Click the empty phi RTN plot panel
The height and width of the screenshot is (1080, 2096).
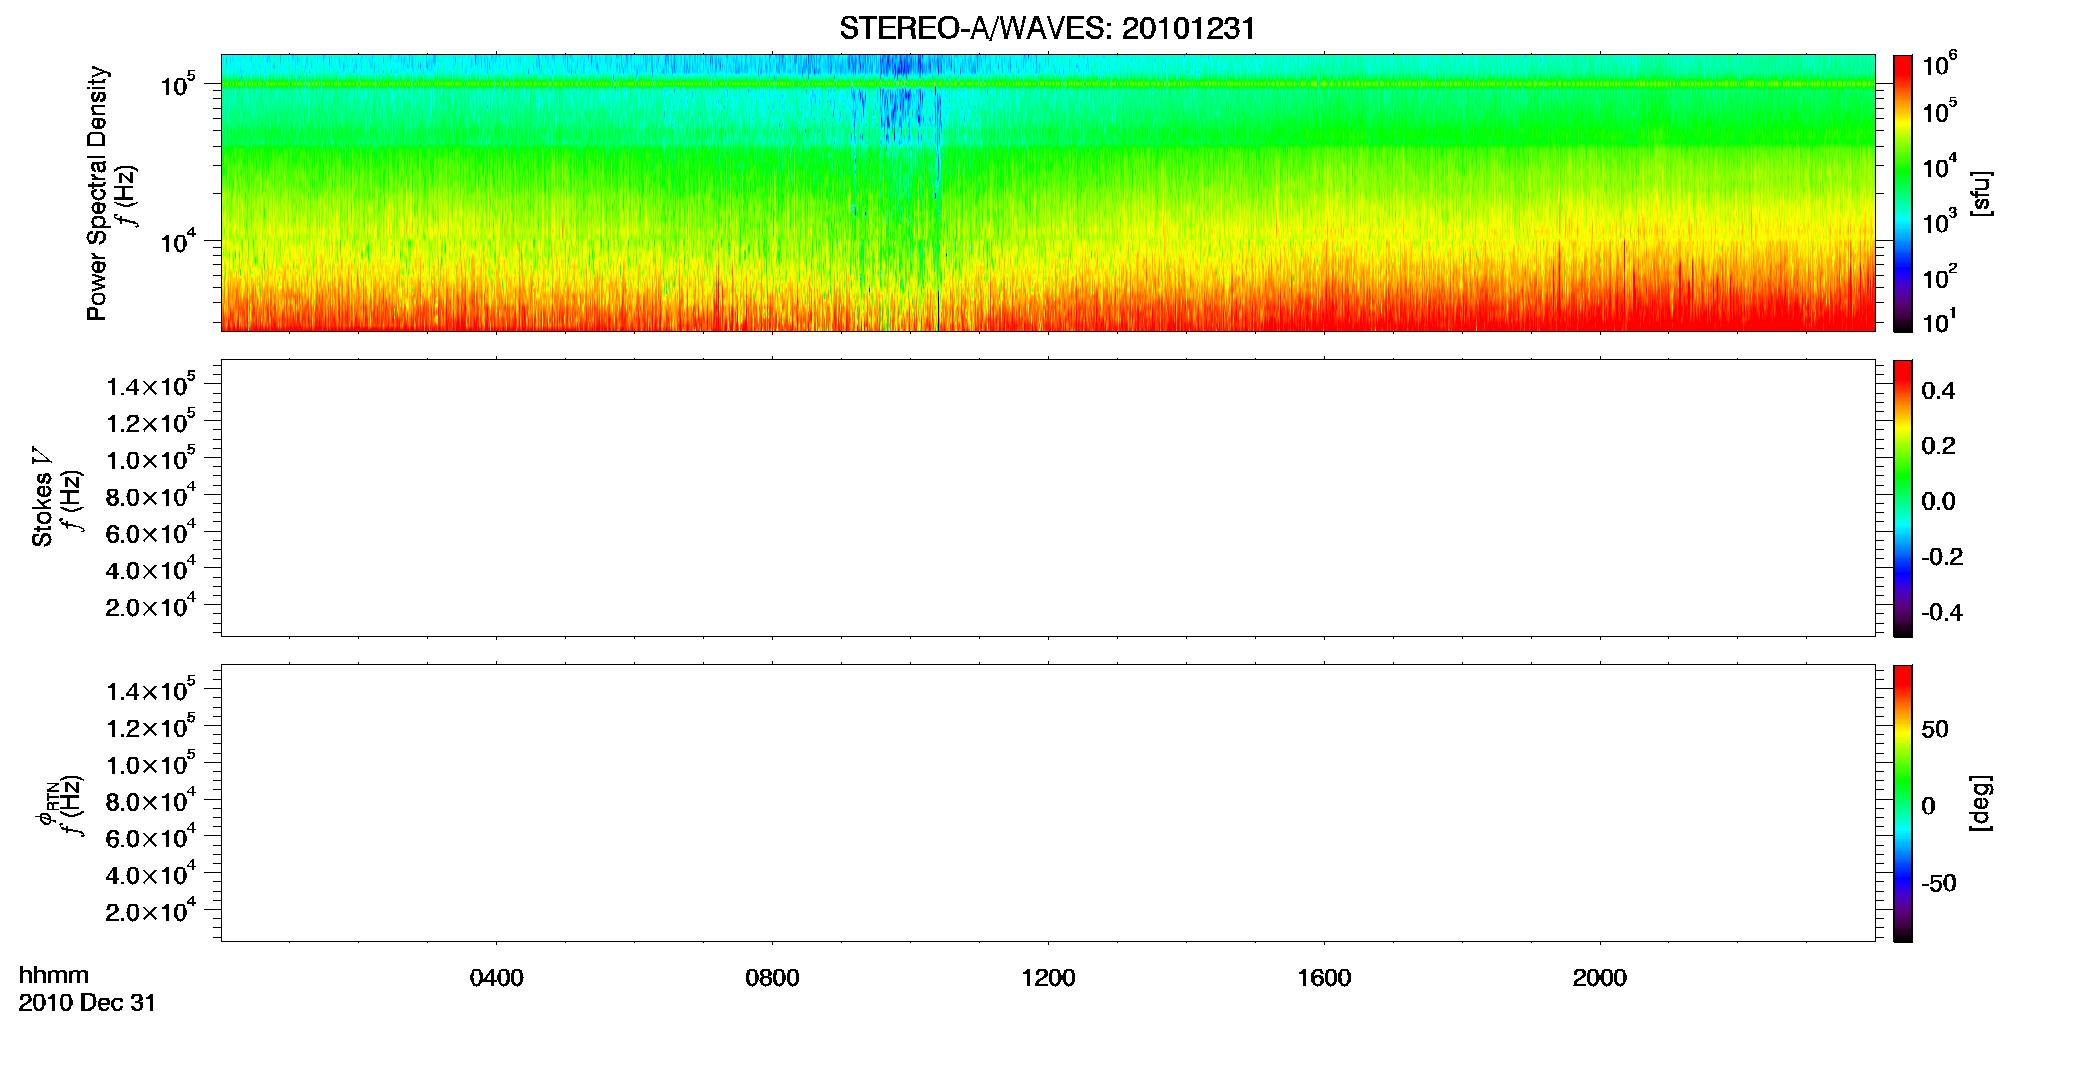pos(1047,802)
